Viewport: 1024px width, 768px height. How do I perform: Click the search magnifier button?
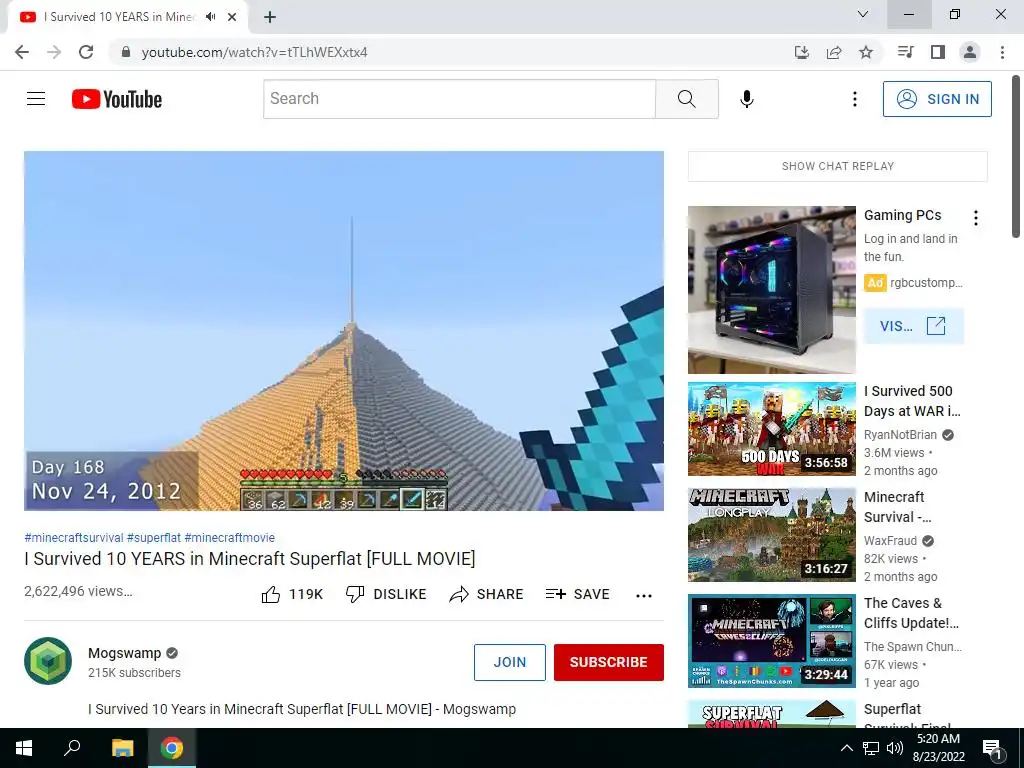[686, 99]
